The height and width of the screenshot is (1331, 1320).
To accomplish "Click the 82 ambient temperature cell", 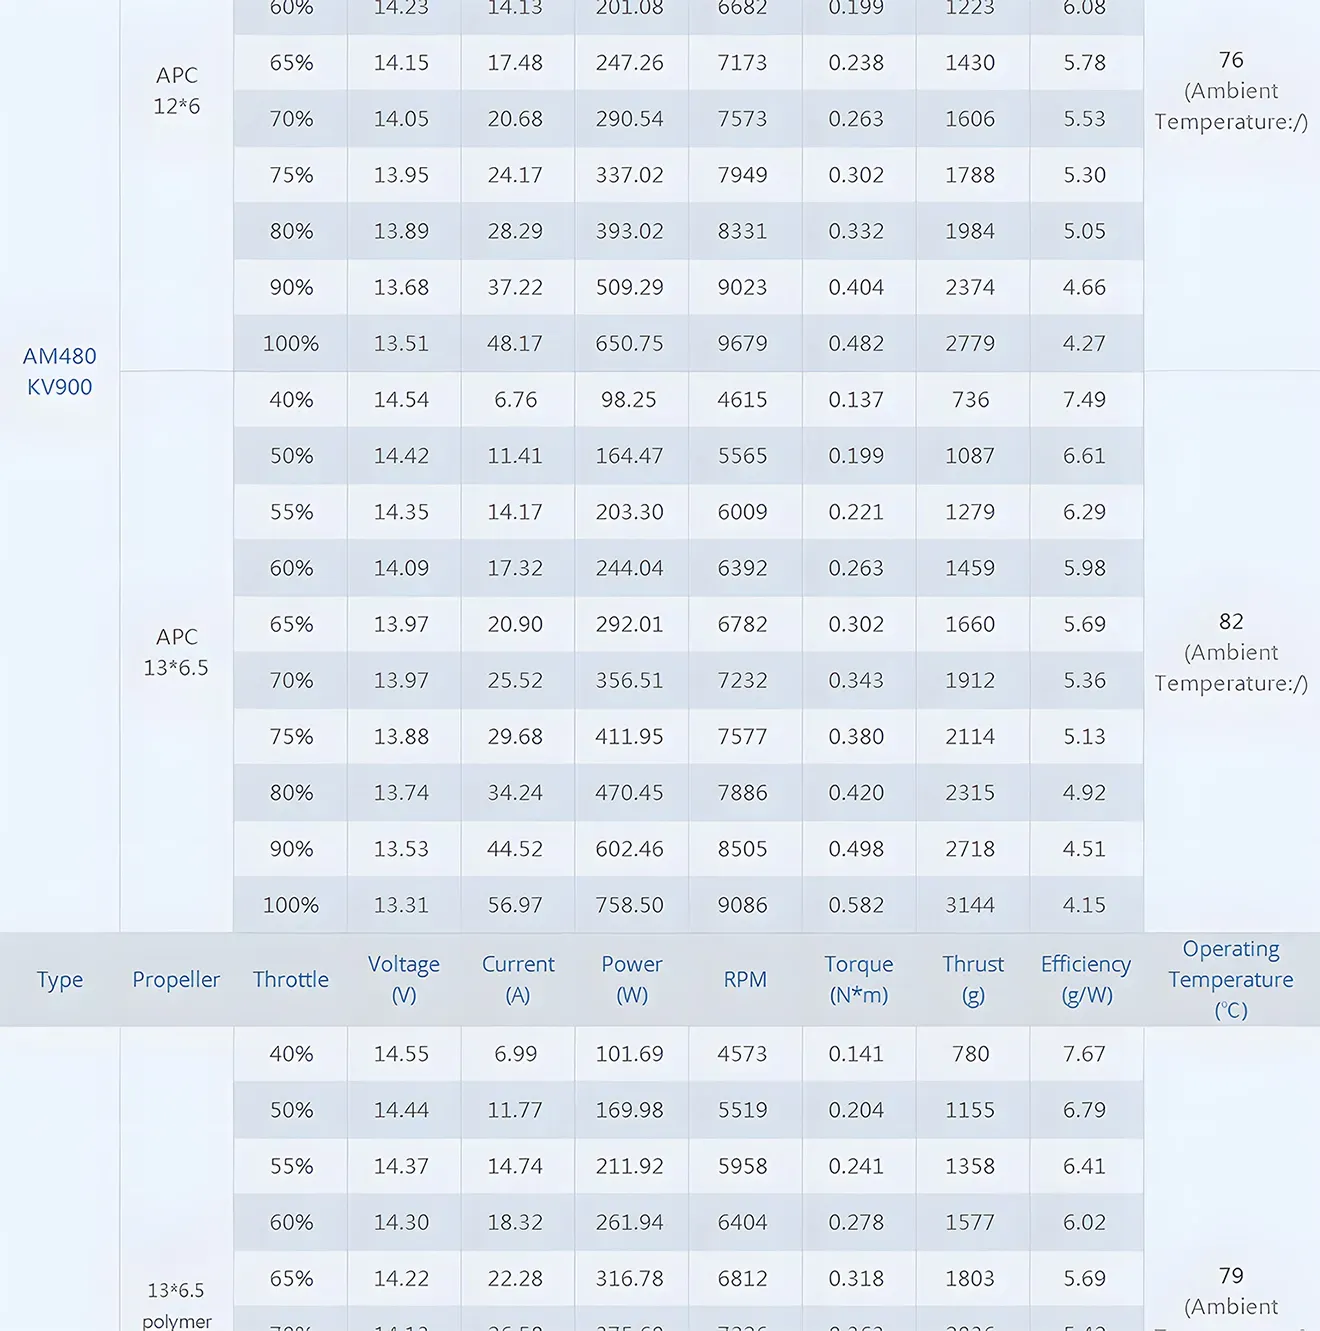I will (1231, 652).
